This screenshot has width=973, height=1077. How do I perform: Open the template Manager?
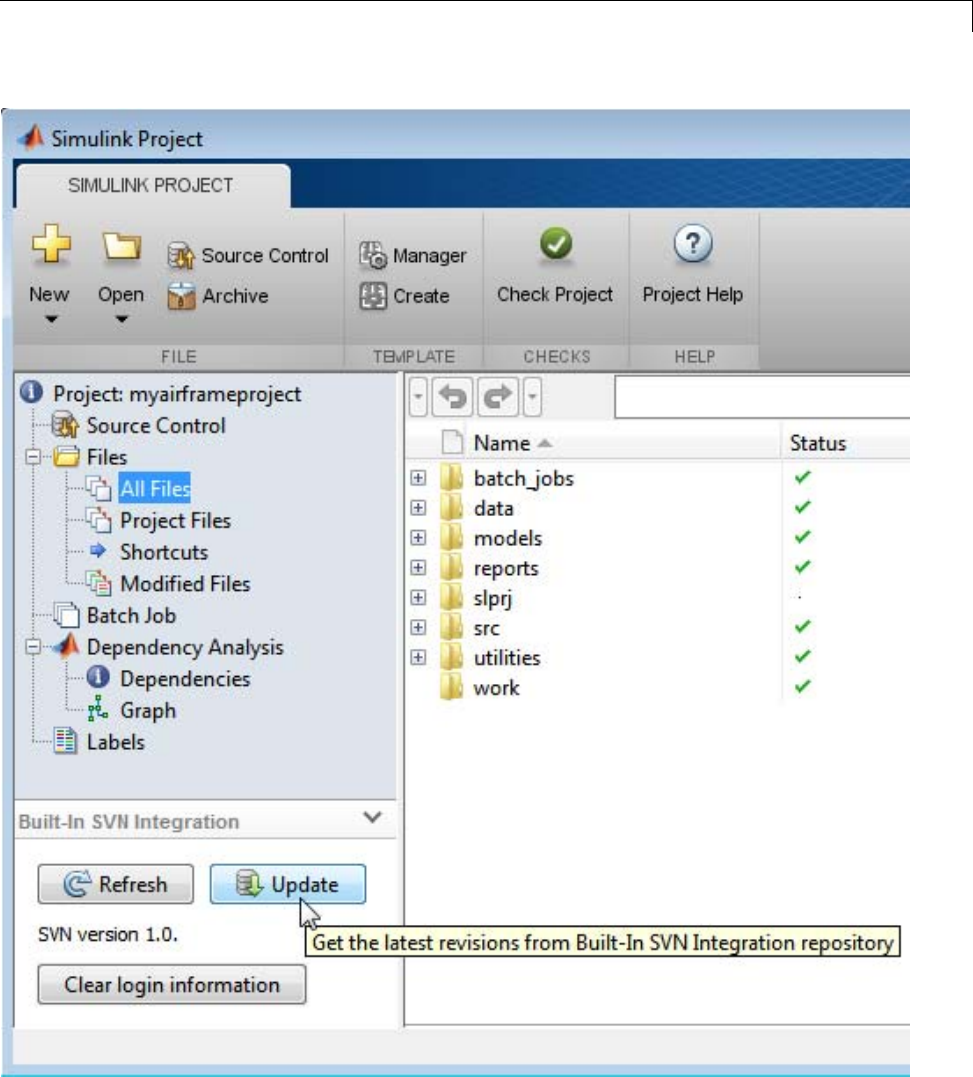click(412, 256)
